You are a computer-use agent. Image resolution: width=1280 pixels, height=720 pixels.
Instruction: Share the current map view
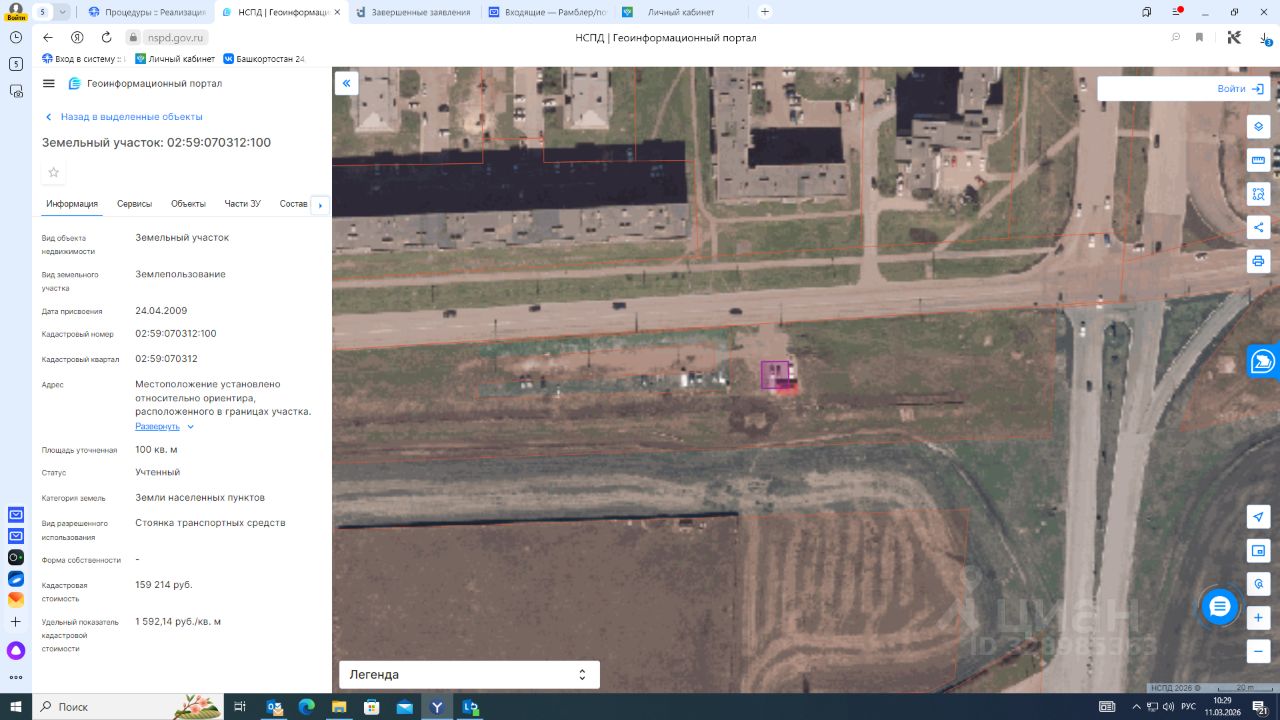1258,227
